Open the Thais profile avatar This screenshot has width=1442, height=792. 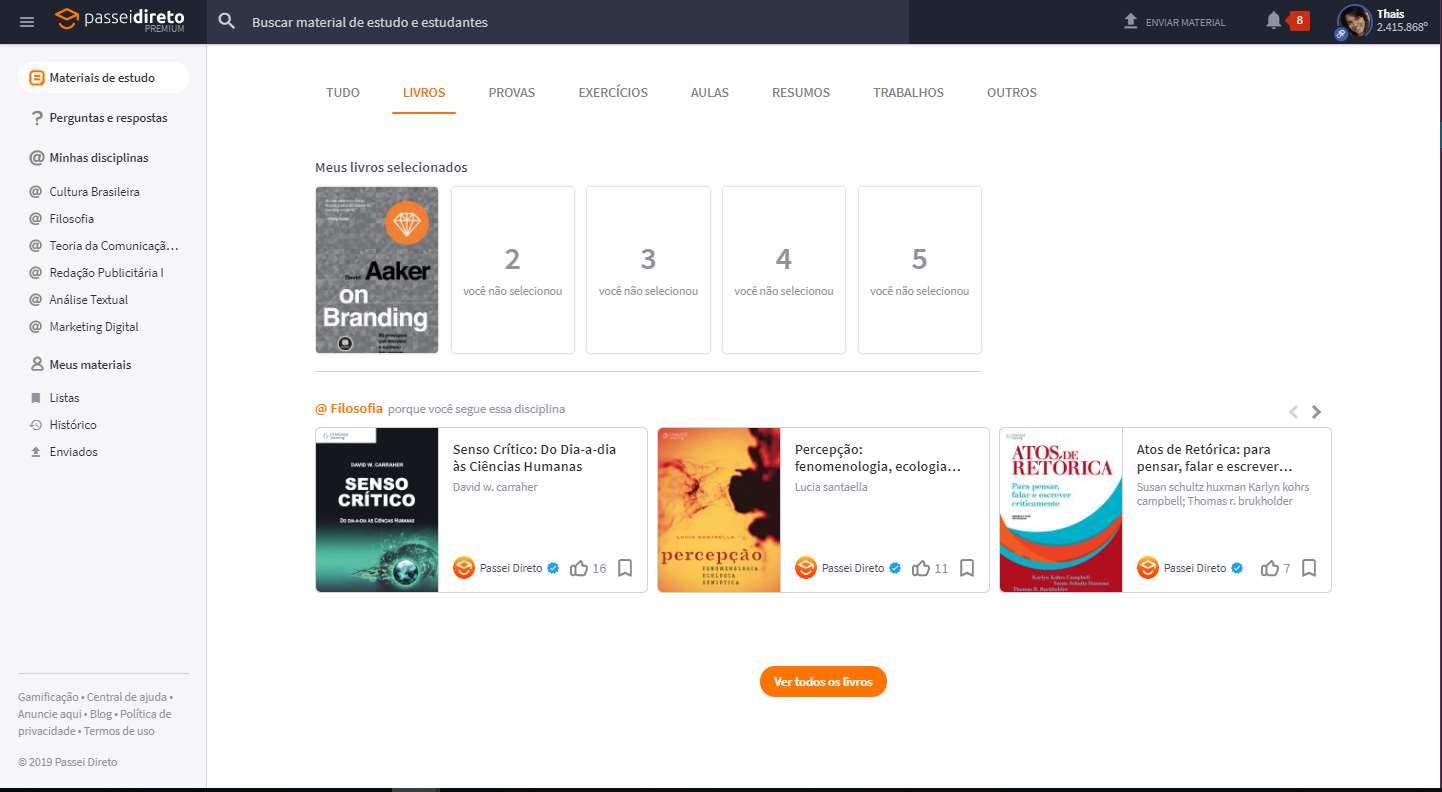1354,21
